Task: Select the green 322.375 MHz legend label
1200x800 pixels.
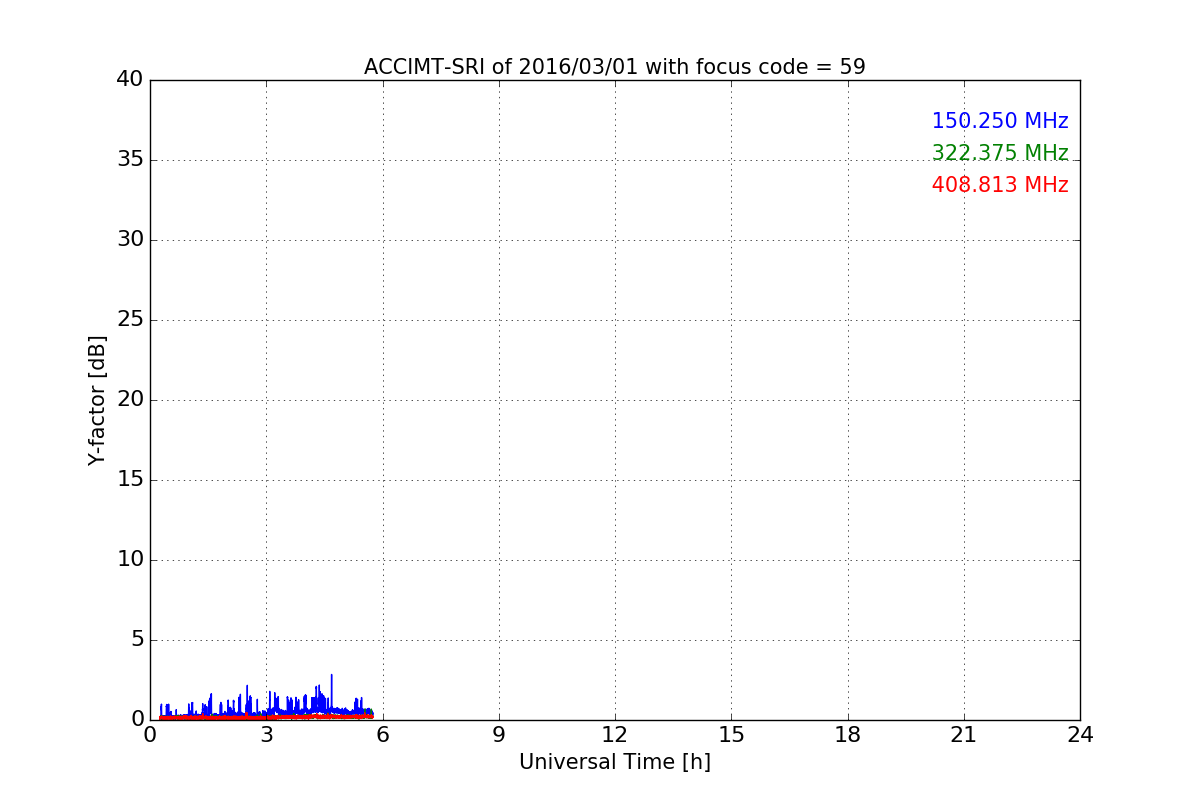Action: [x=1000, y=153]
